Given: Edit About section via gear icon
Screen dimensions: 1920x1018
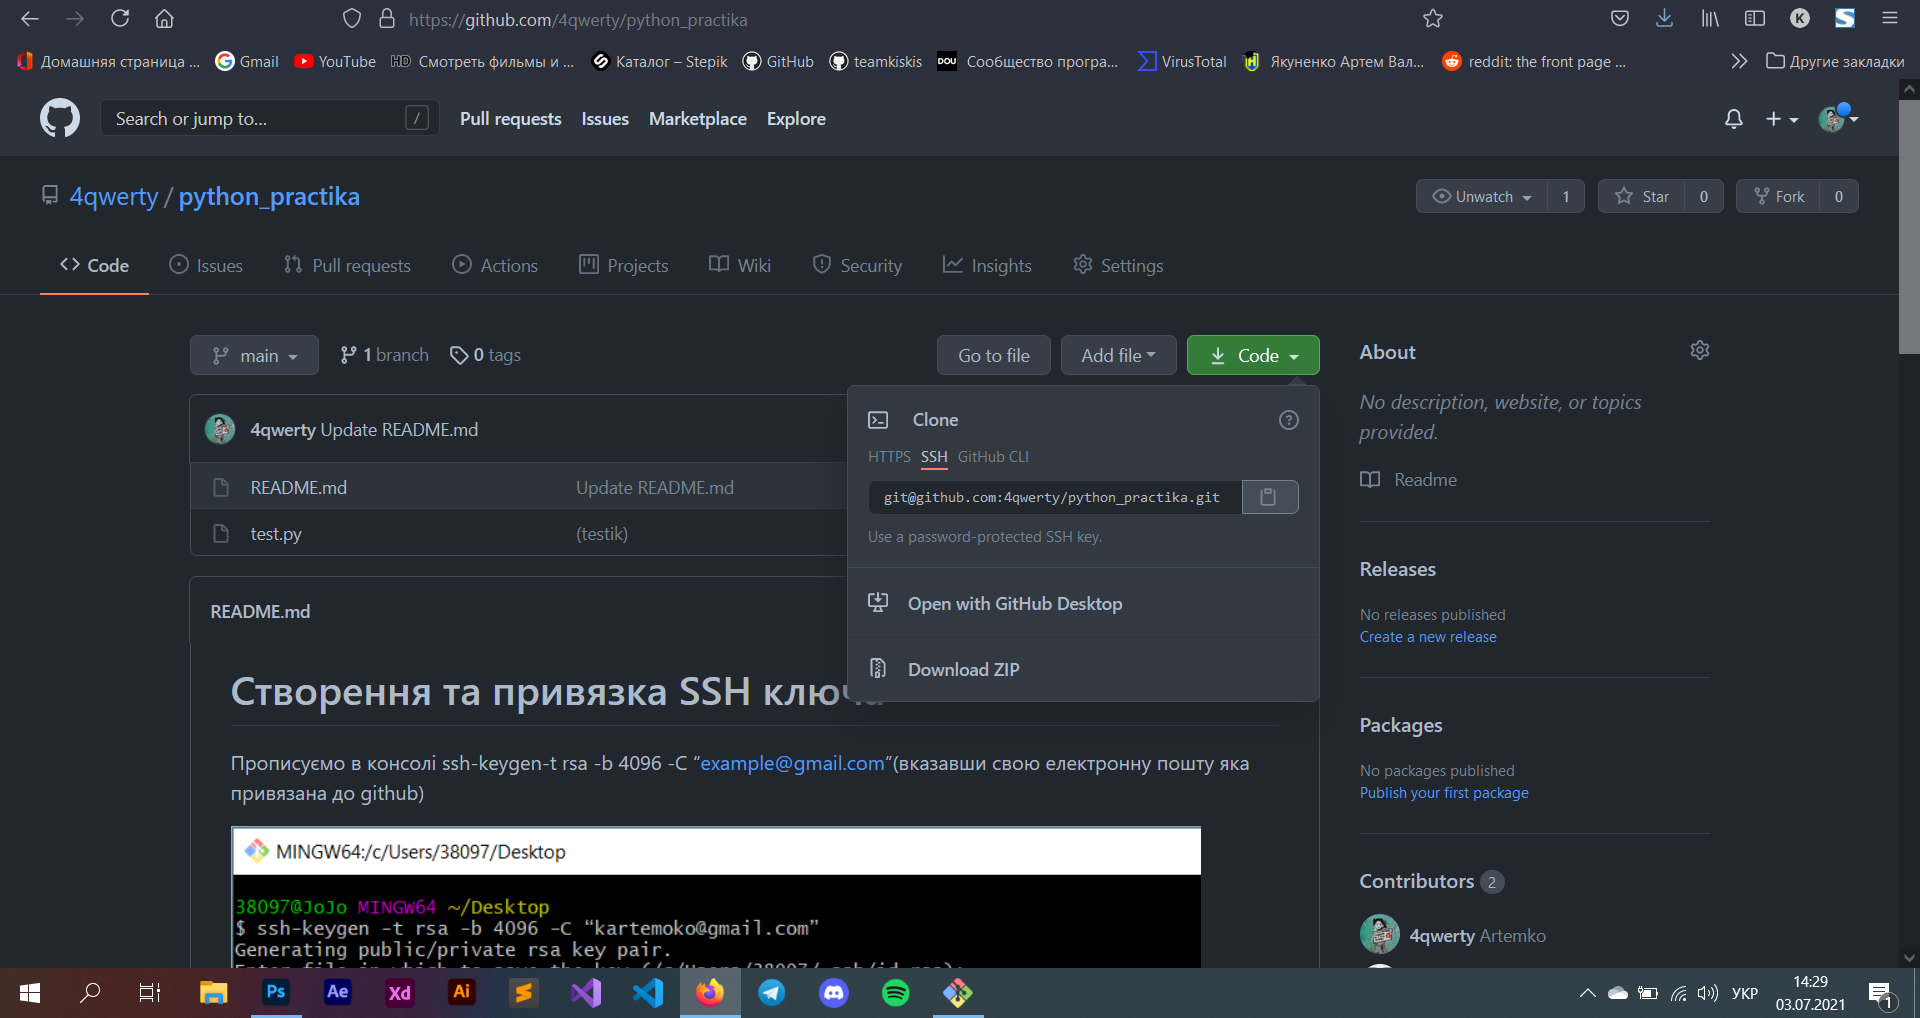Looking at the screenshot, I should click(1699, 350).
